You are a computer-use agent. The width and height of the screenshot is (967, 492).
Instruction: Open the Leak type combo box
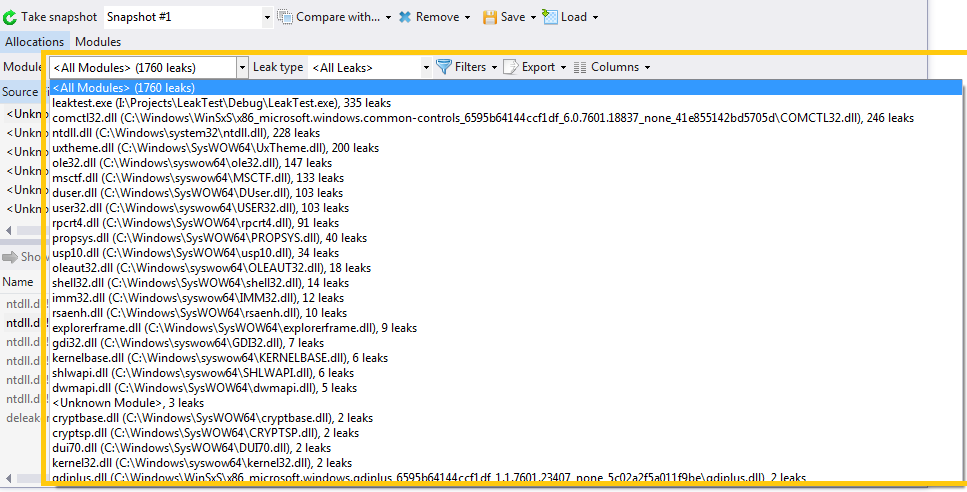[x=365, y=67]
